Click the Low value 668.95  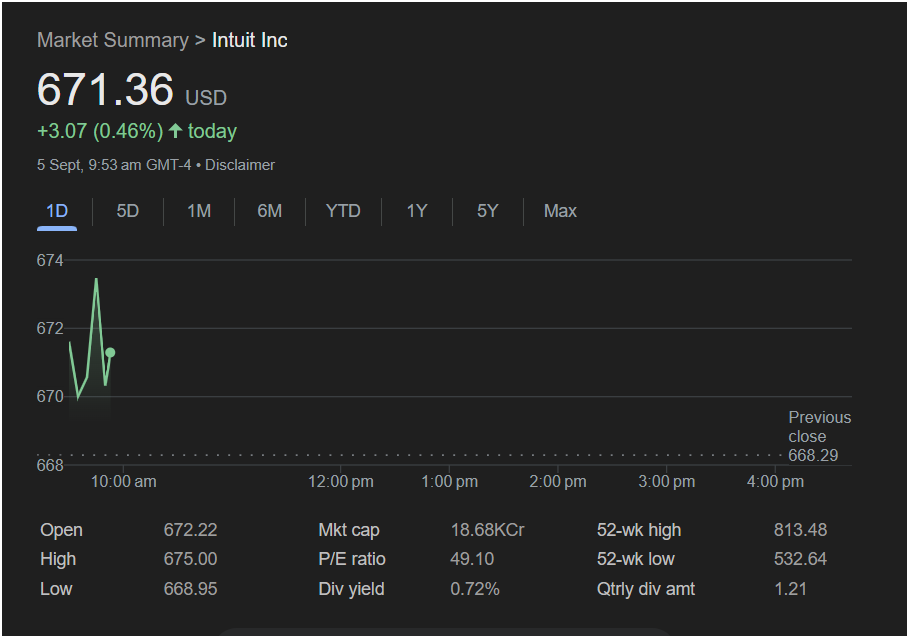[190, 589]
